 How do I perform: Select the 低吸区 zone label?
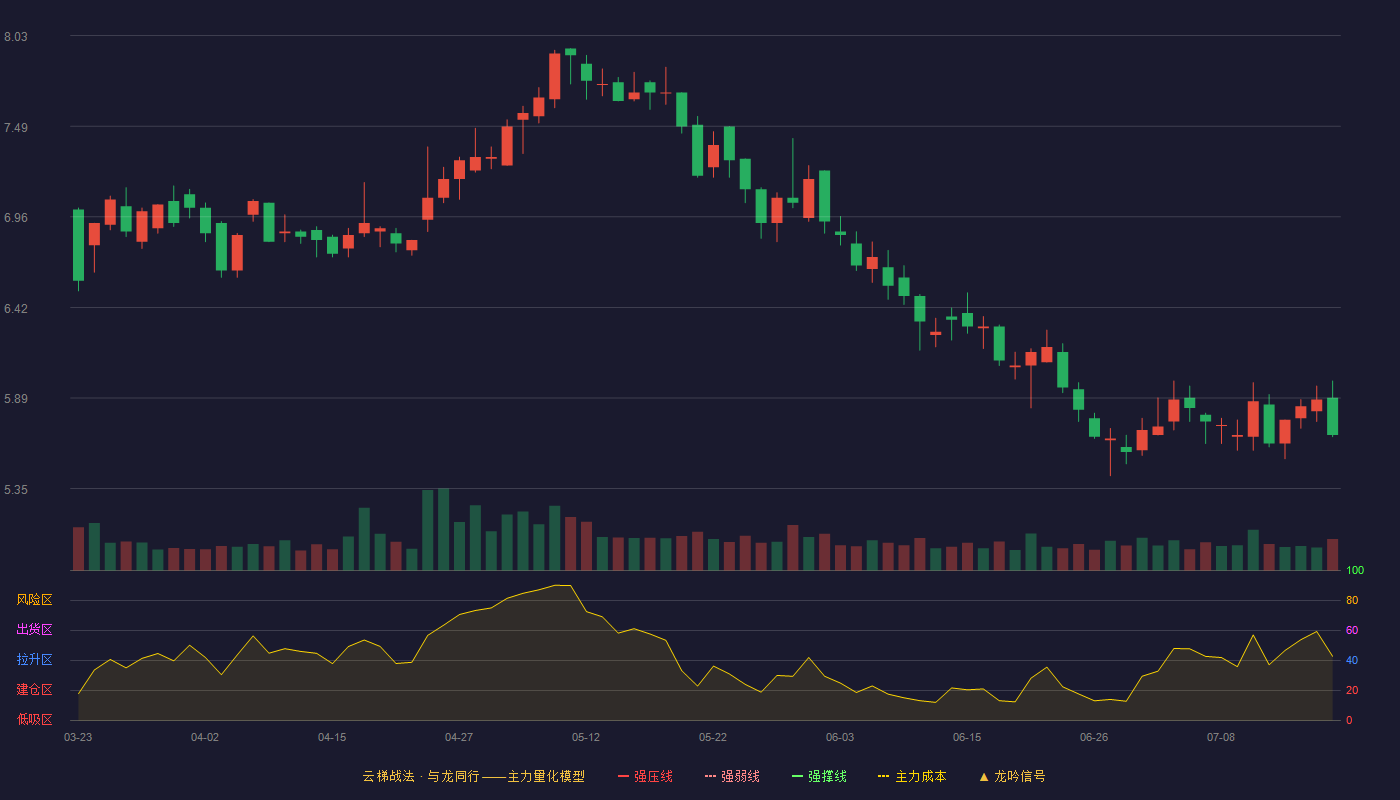[x=34, y=719]
